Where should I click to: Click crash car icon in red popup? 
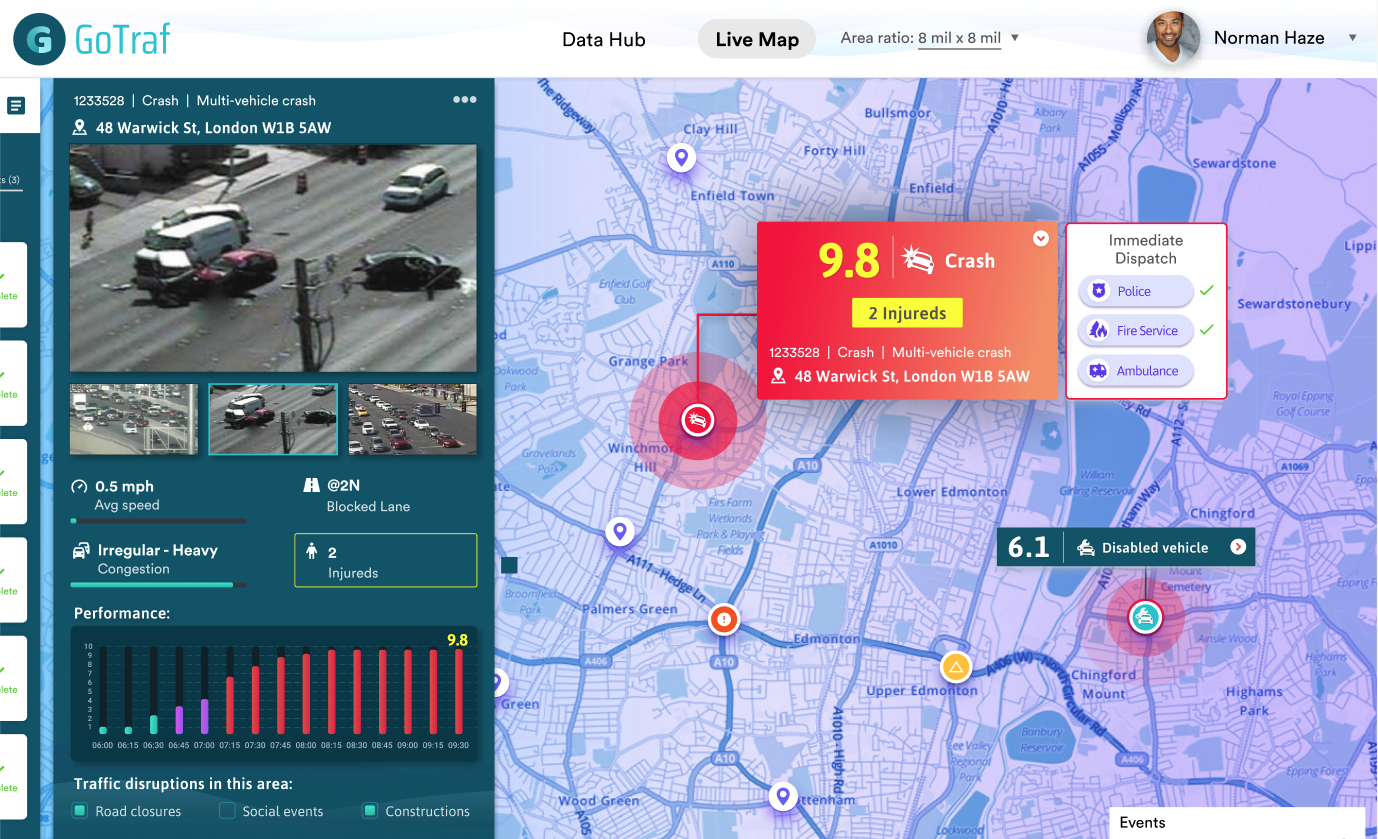(918, 260)
